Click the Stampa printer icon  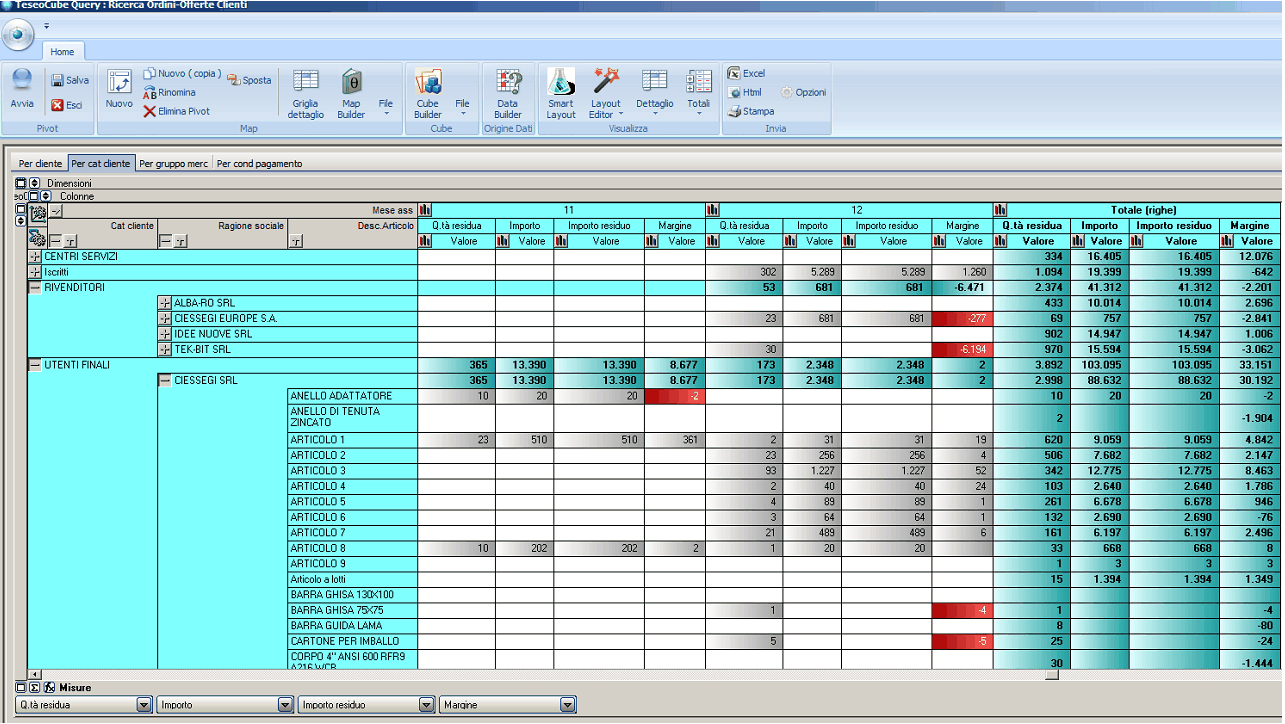pyautogui.click(x=735, y=111)
